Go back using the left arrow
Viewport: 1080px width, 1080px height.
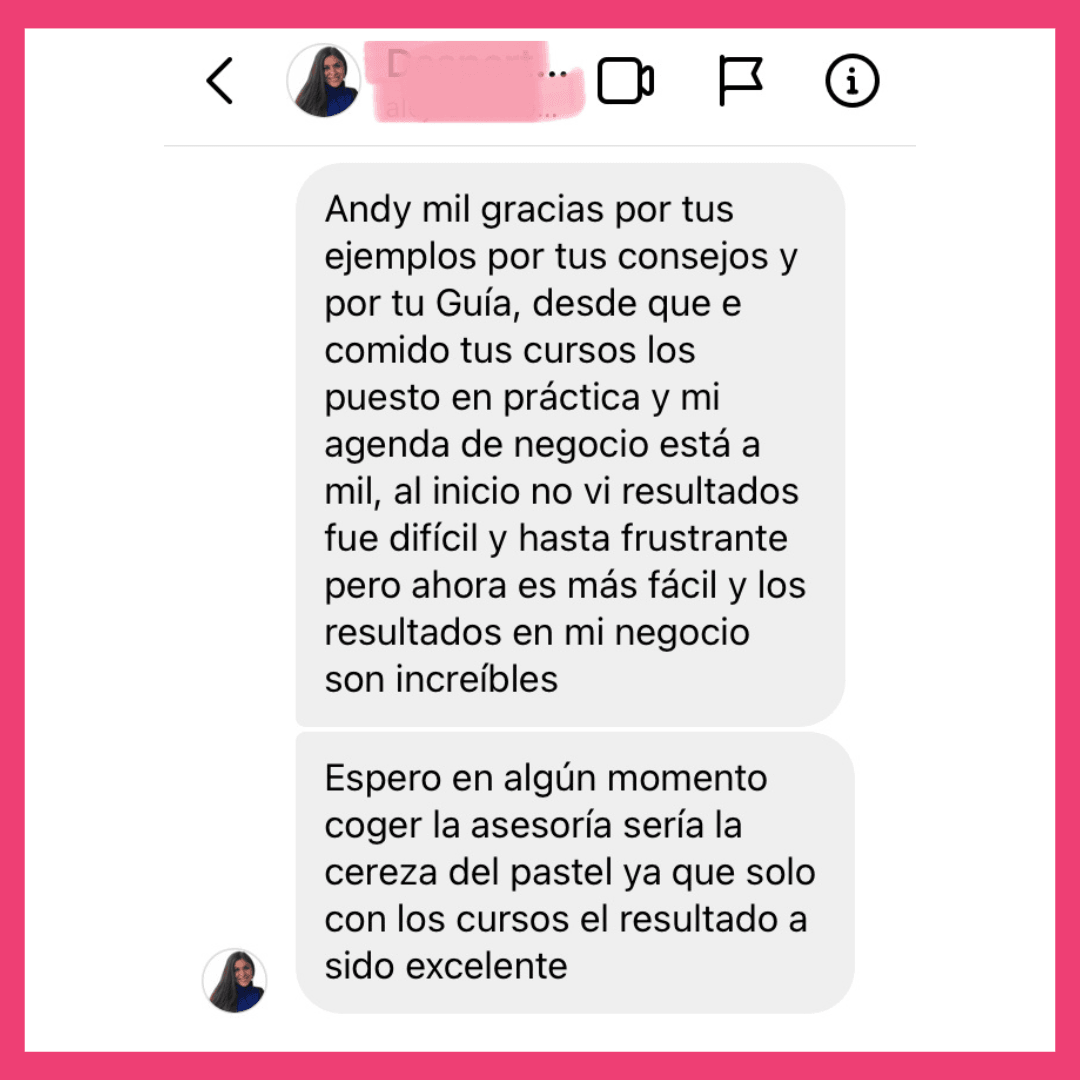220,81
